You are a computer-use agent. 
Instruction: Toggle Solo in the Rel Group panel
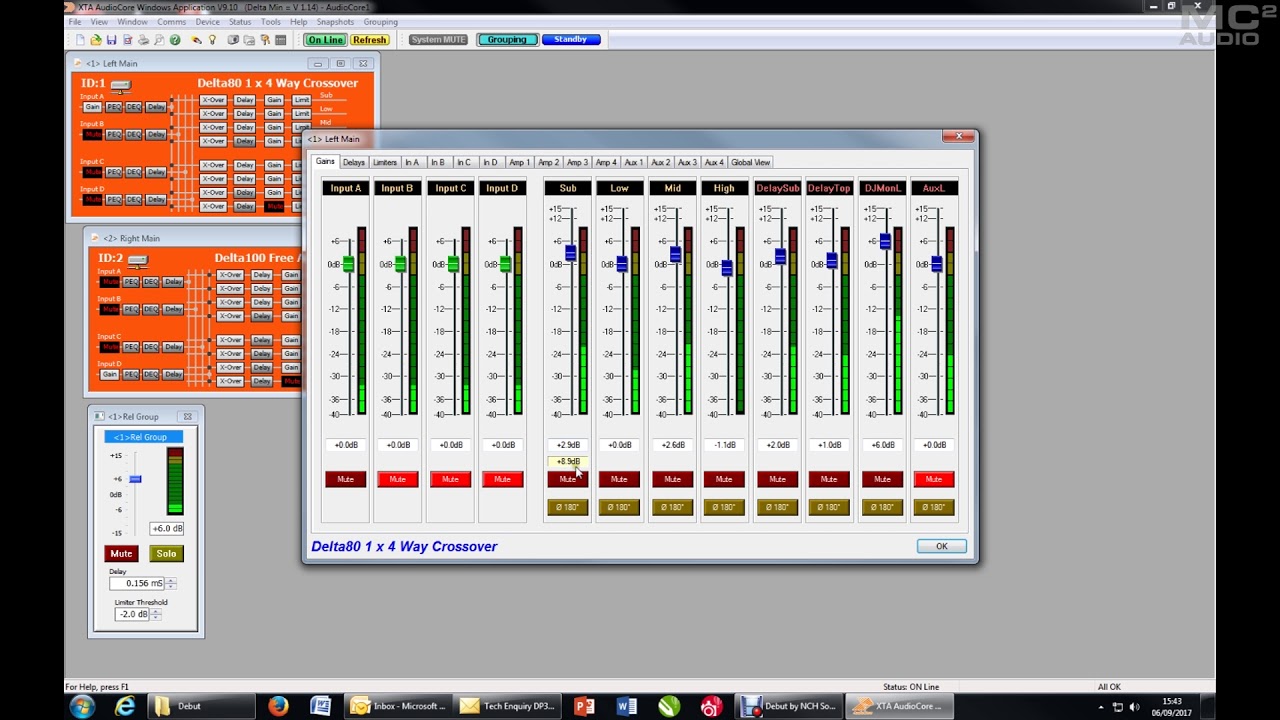pyautogui.click(x=166, y=554)
